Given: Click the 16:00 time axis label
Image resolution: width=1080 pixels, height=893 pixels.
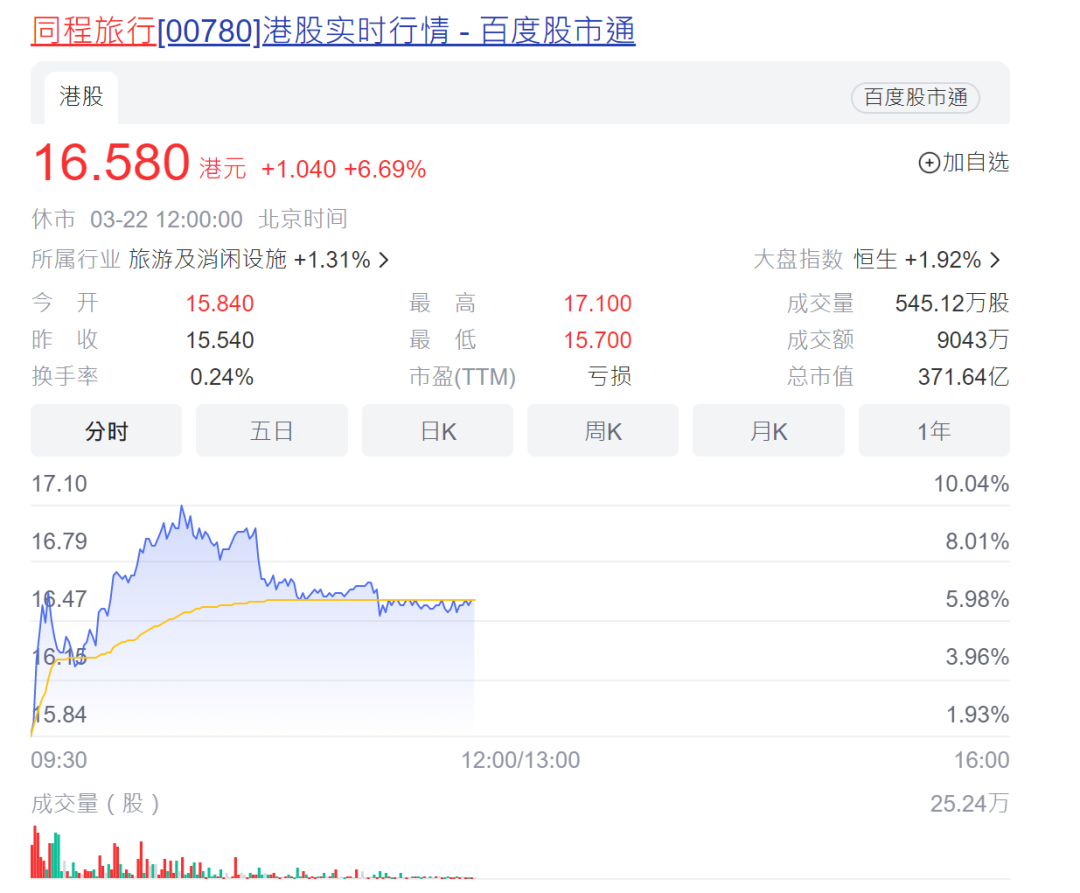Looking at the screenshot, I should (x=982, y=760).
